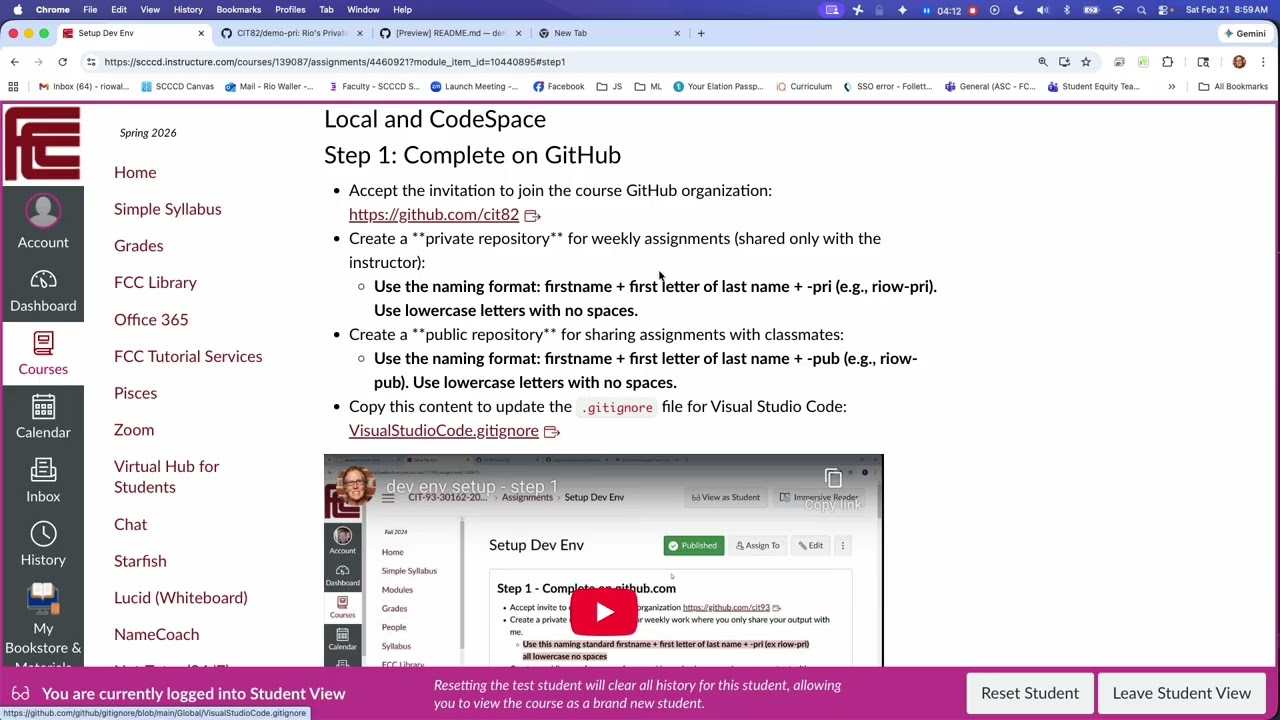The width and height of the screenshot is (1280, 720).
Task: Switch to the README.md preview tab
Action: [450, 33]
